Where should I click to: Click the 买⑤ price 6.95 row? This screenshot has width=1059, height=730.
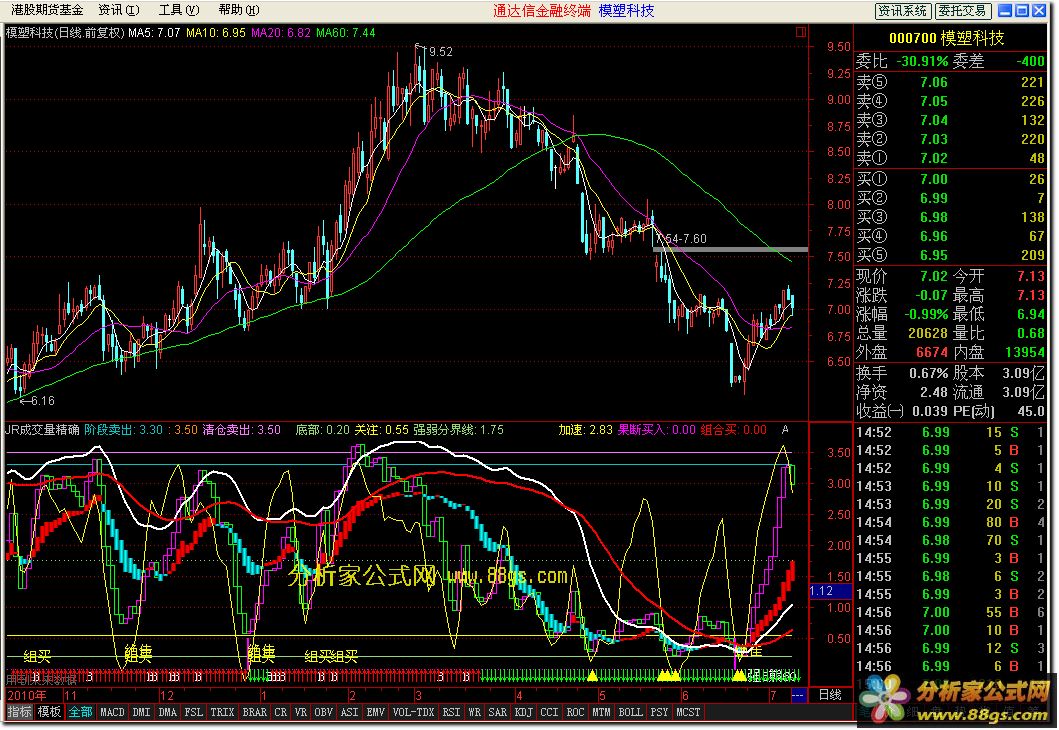tap(950, 255)
